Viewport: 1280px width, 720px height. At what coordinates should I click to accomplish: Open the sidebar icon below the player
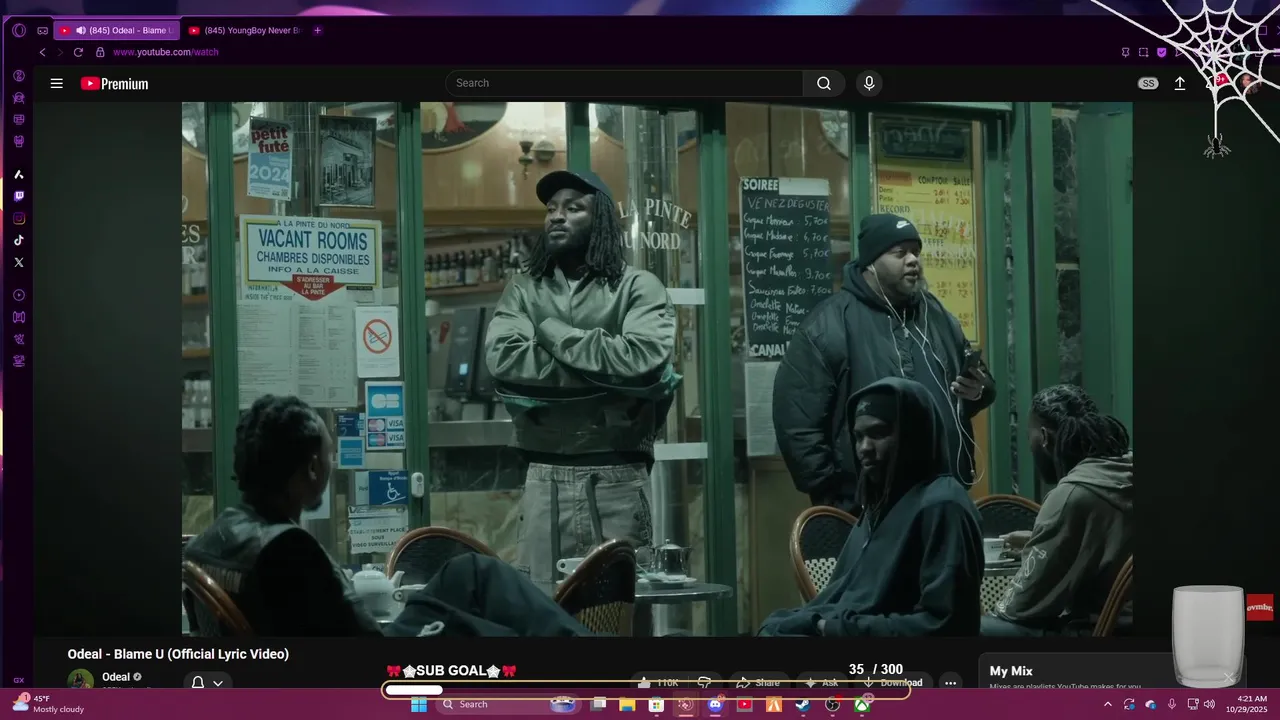pyautogui.click(x=18, y=317)
